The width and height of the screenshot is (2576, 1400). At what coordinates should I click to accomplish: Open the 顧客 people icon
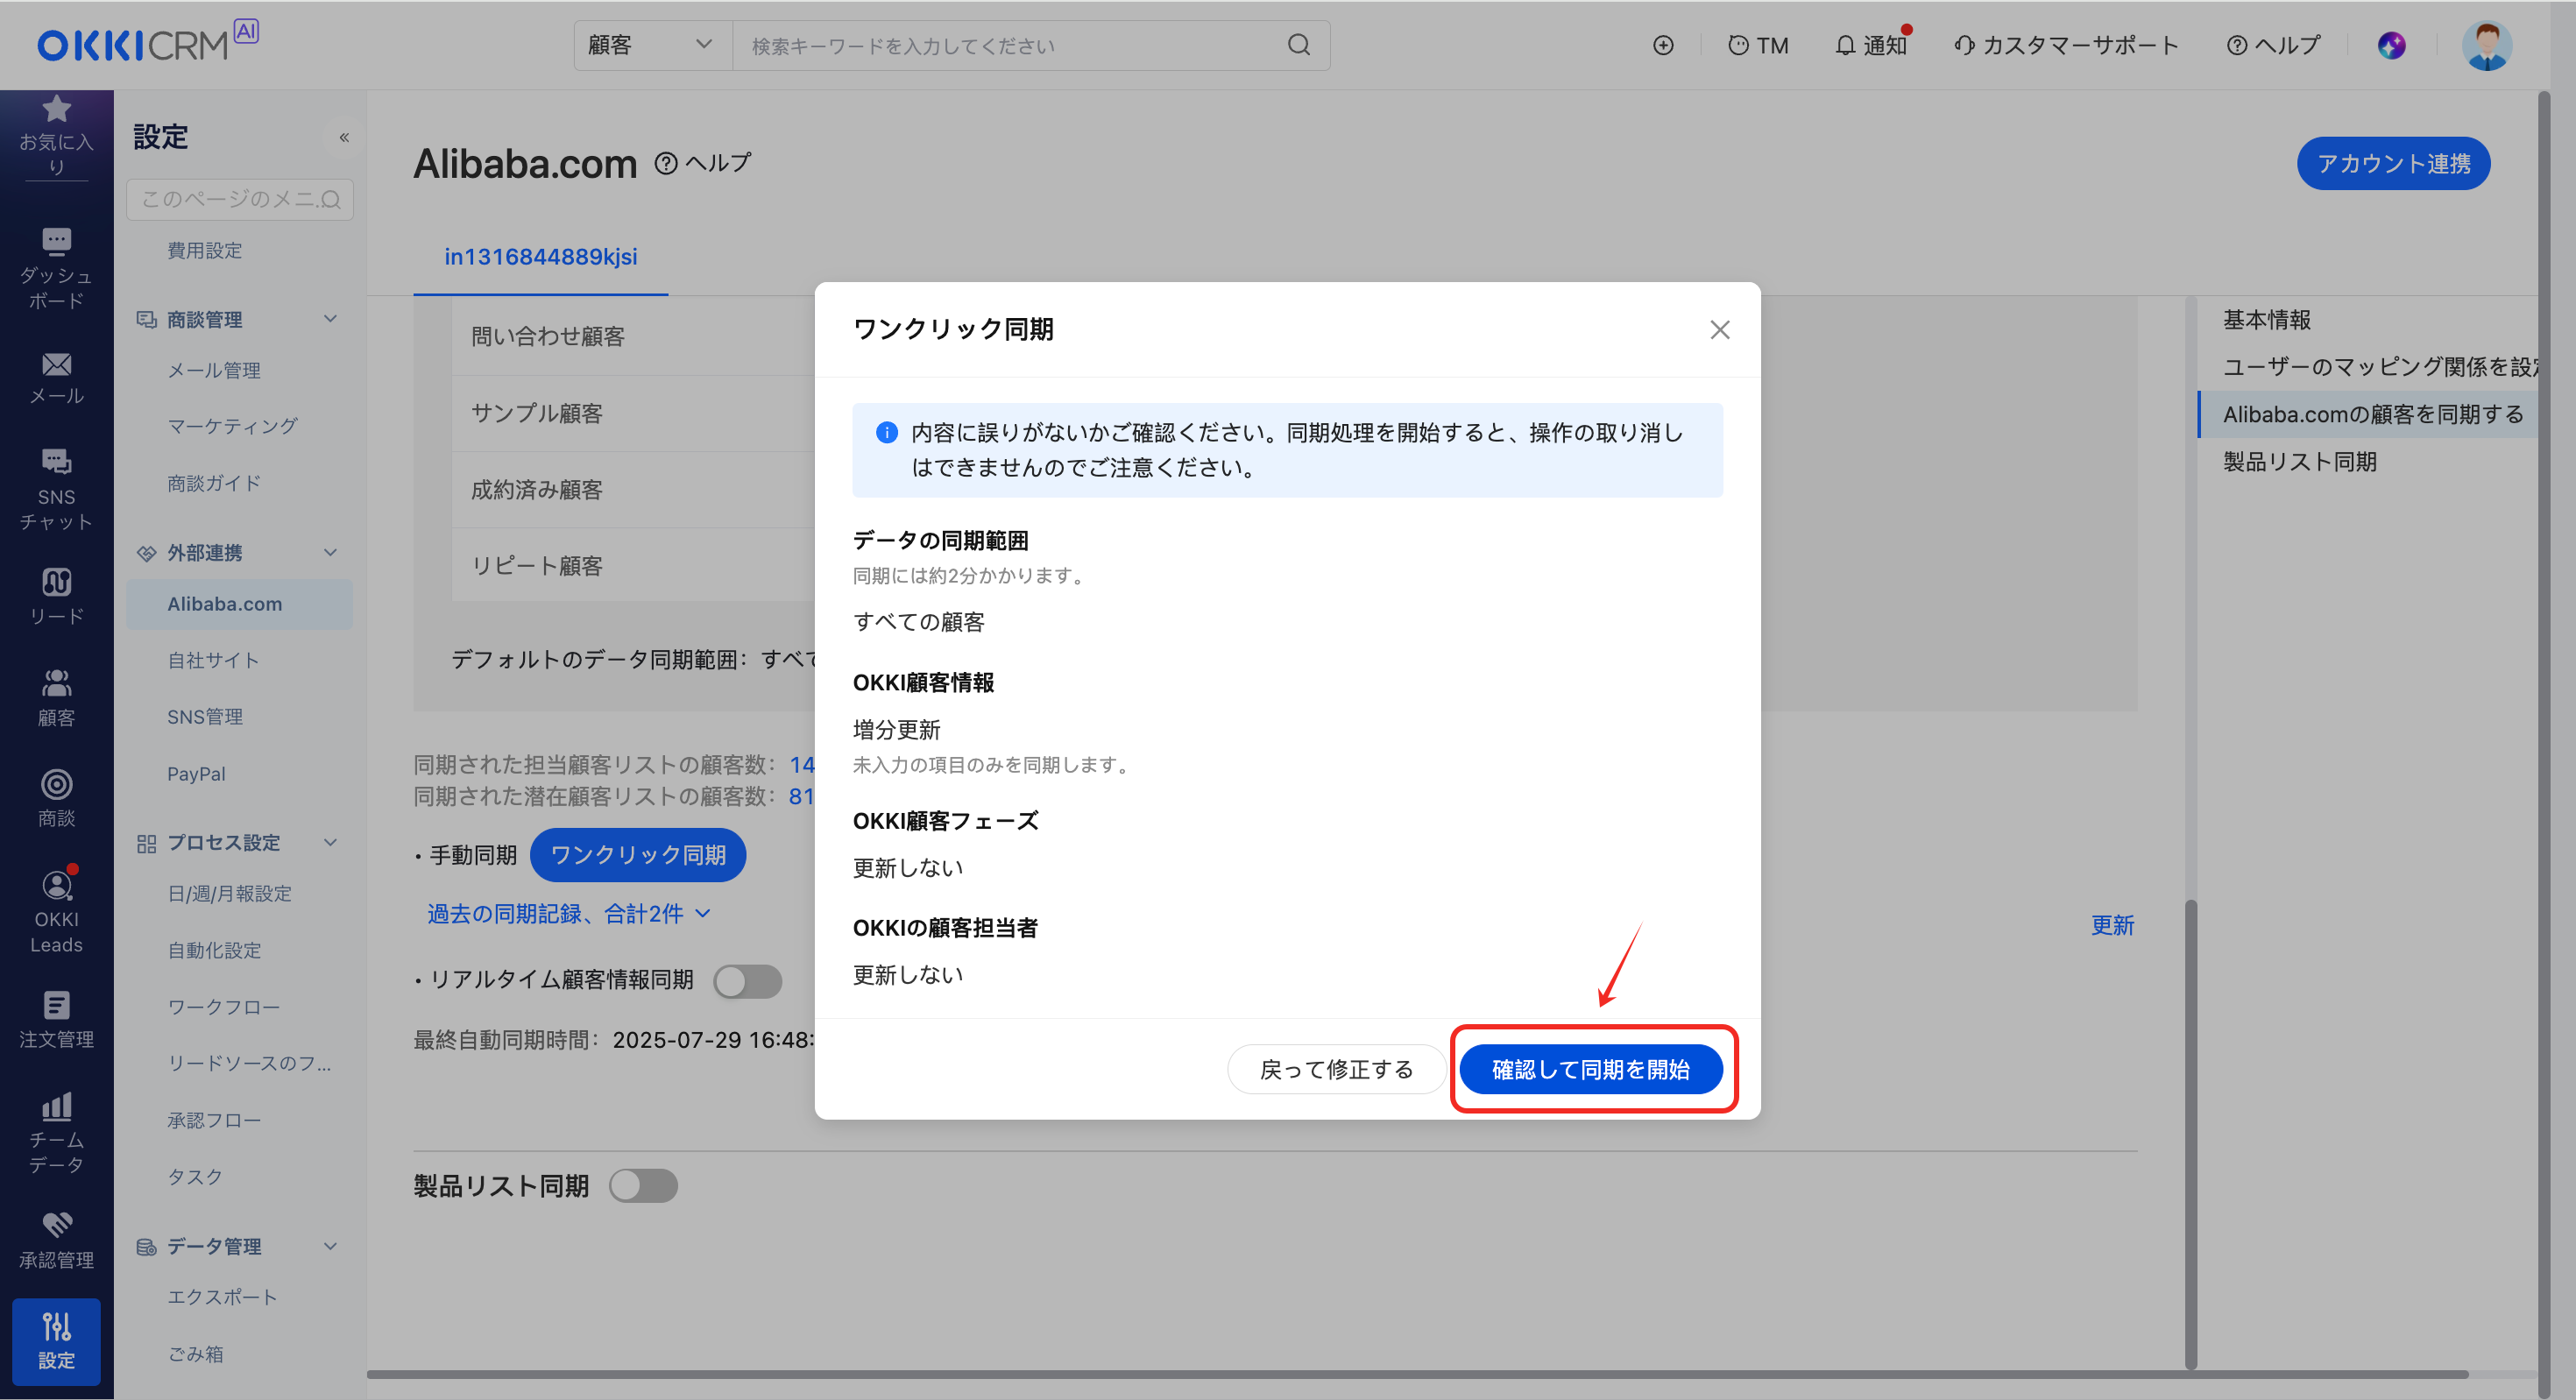click(x=56, y=683)
